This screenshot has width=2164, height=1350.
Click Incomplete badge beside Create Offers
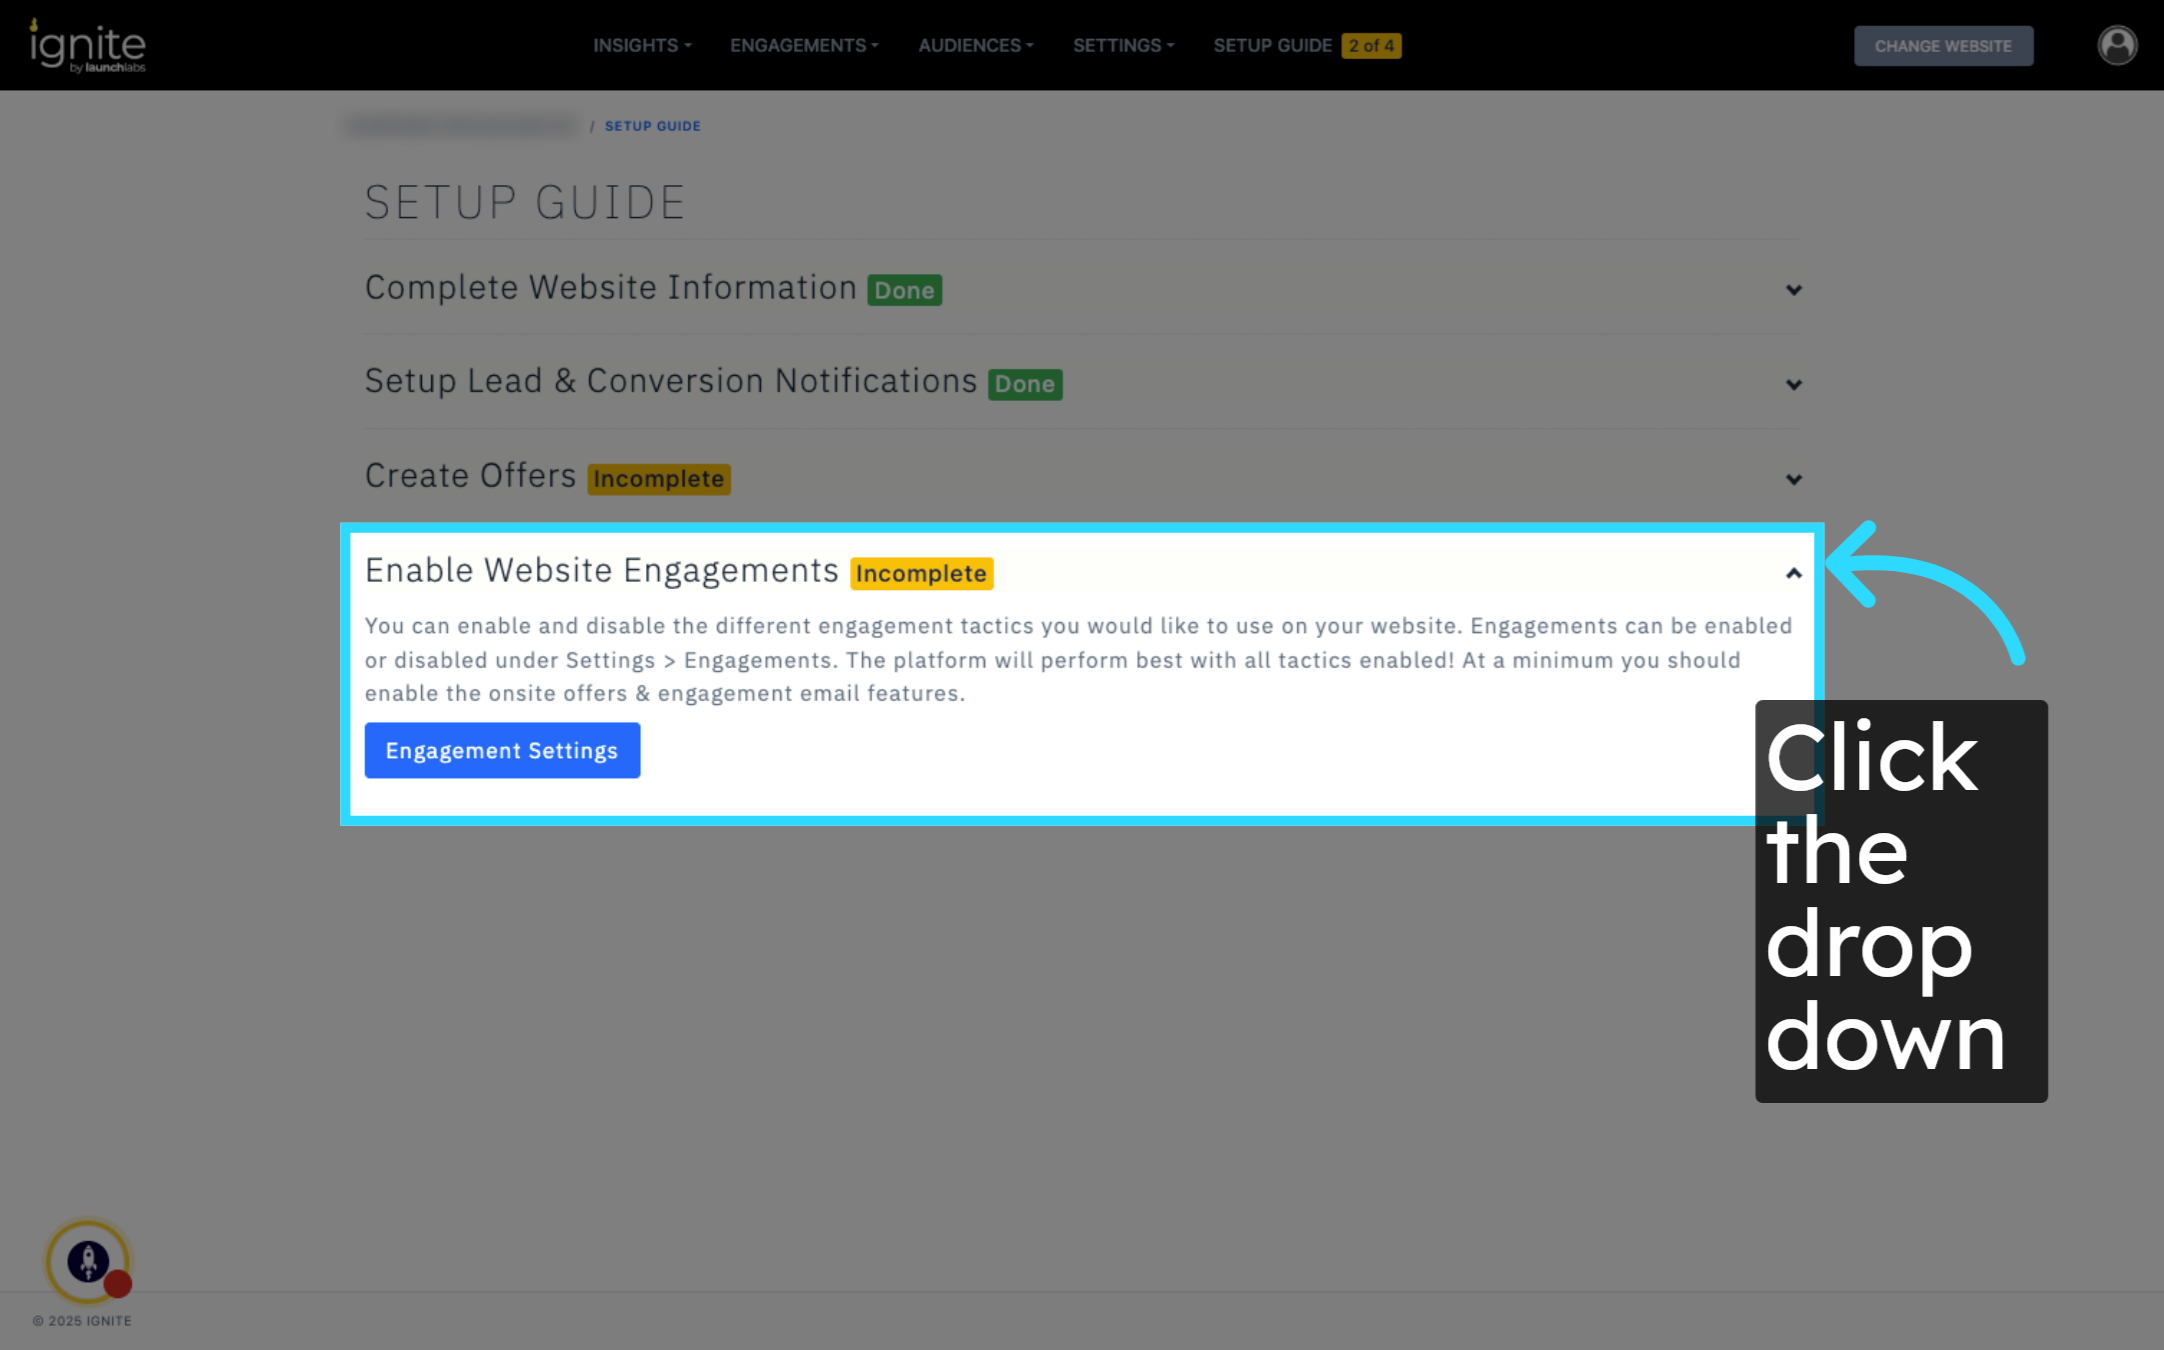[658, 479]
